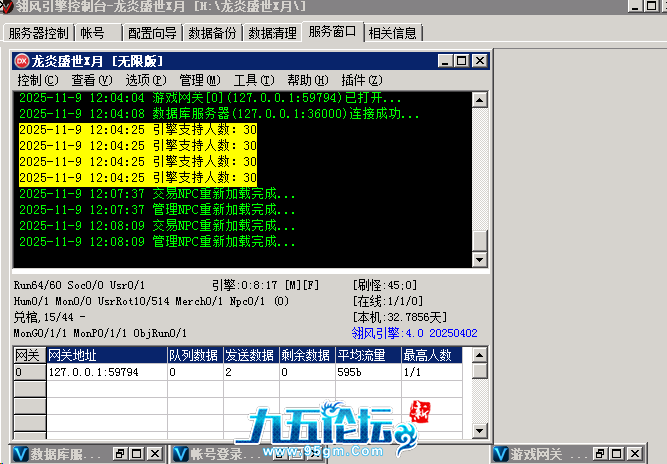Screen dimensions: 667x464
Task: Switch to the 数据清理 tab
Action: click(272, 33)
